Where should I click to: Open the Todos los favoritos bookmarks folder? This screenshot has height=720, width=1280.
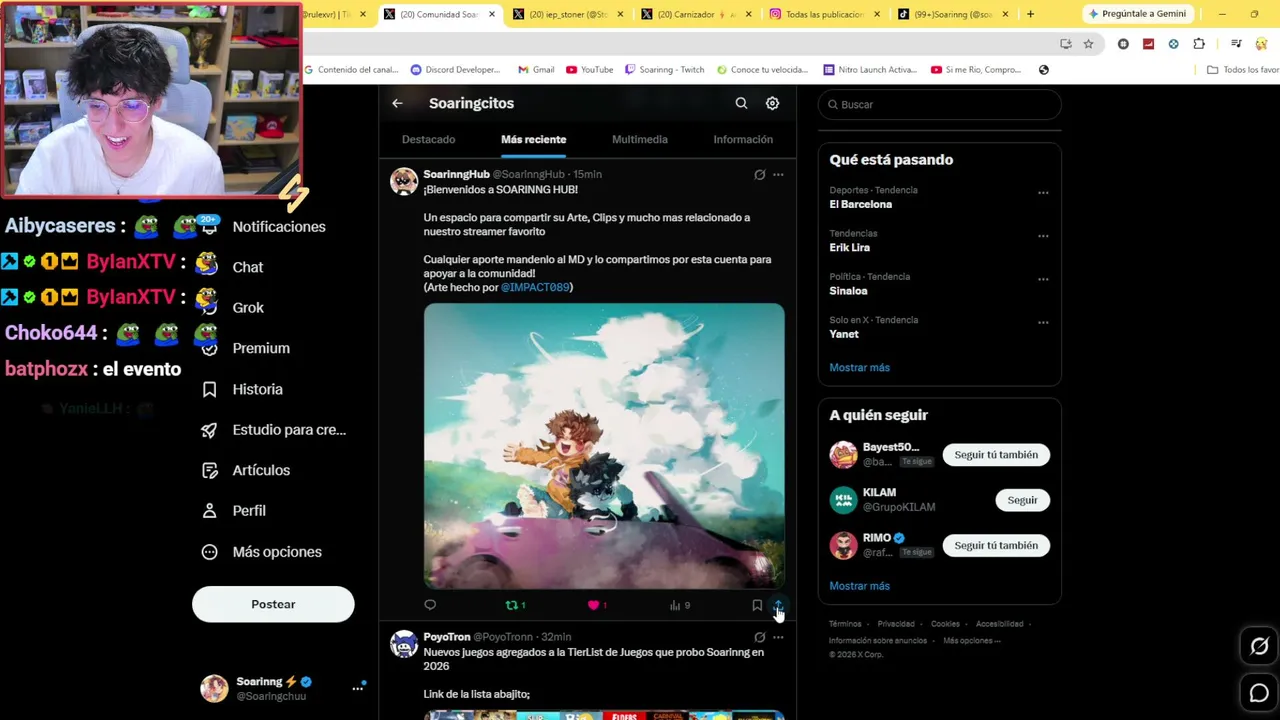coord(1243,70)
